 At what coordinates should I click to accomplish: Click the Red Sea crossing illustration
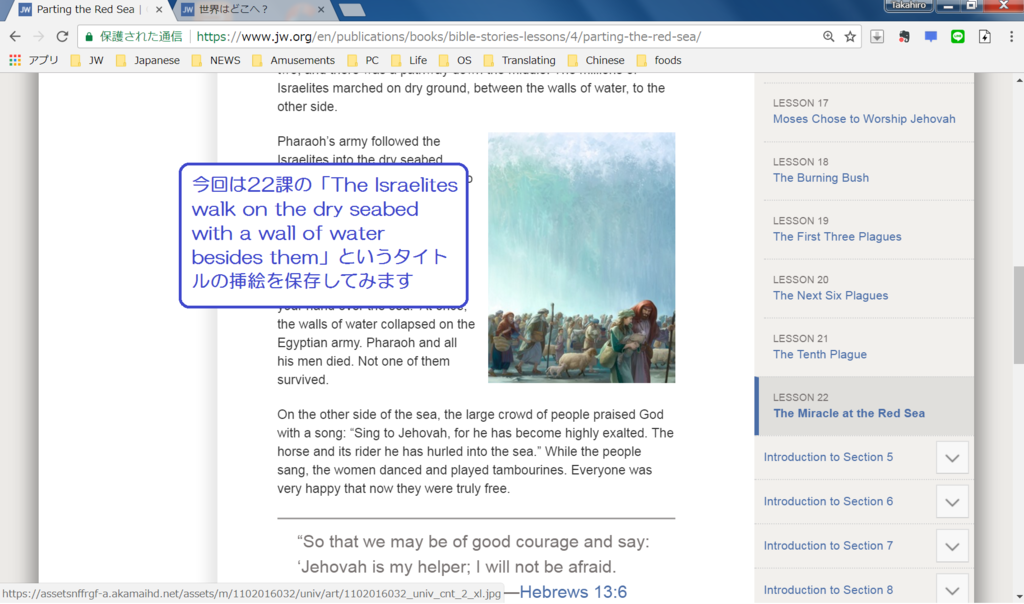581,257
